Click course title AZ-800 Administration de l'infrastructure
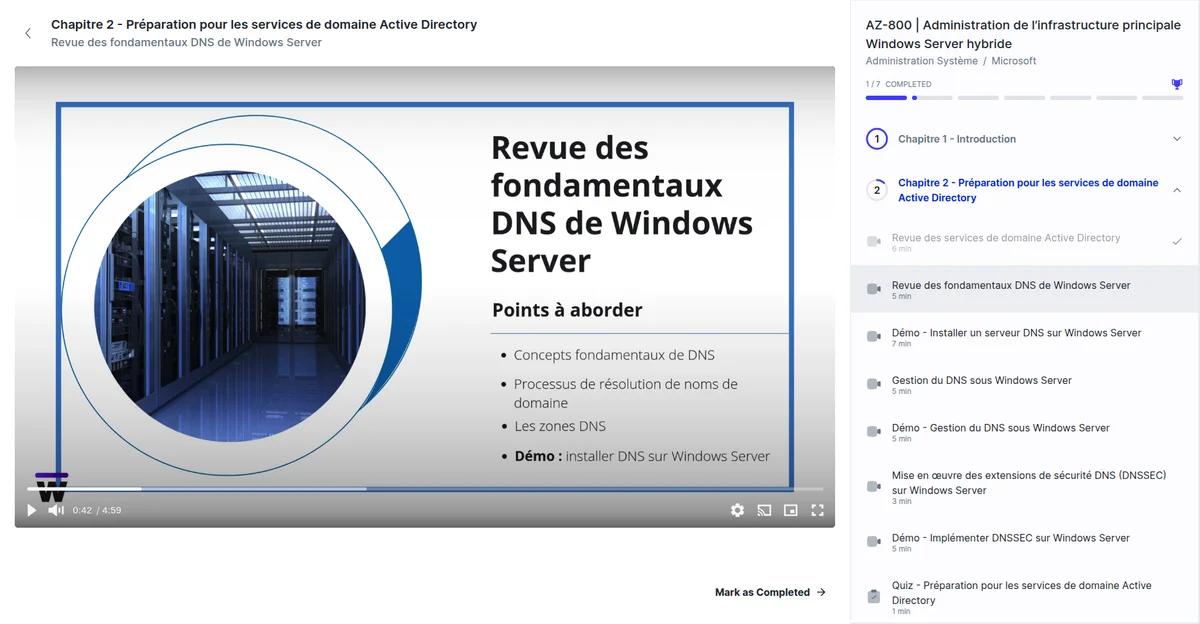Image resolution: width=1200 pixels, height=624 pixels. tap(1023, 34)
